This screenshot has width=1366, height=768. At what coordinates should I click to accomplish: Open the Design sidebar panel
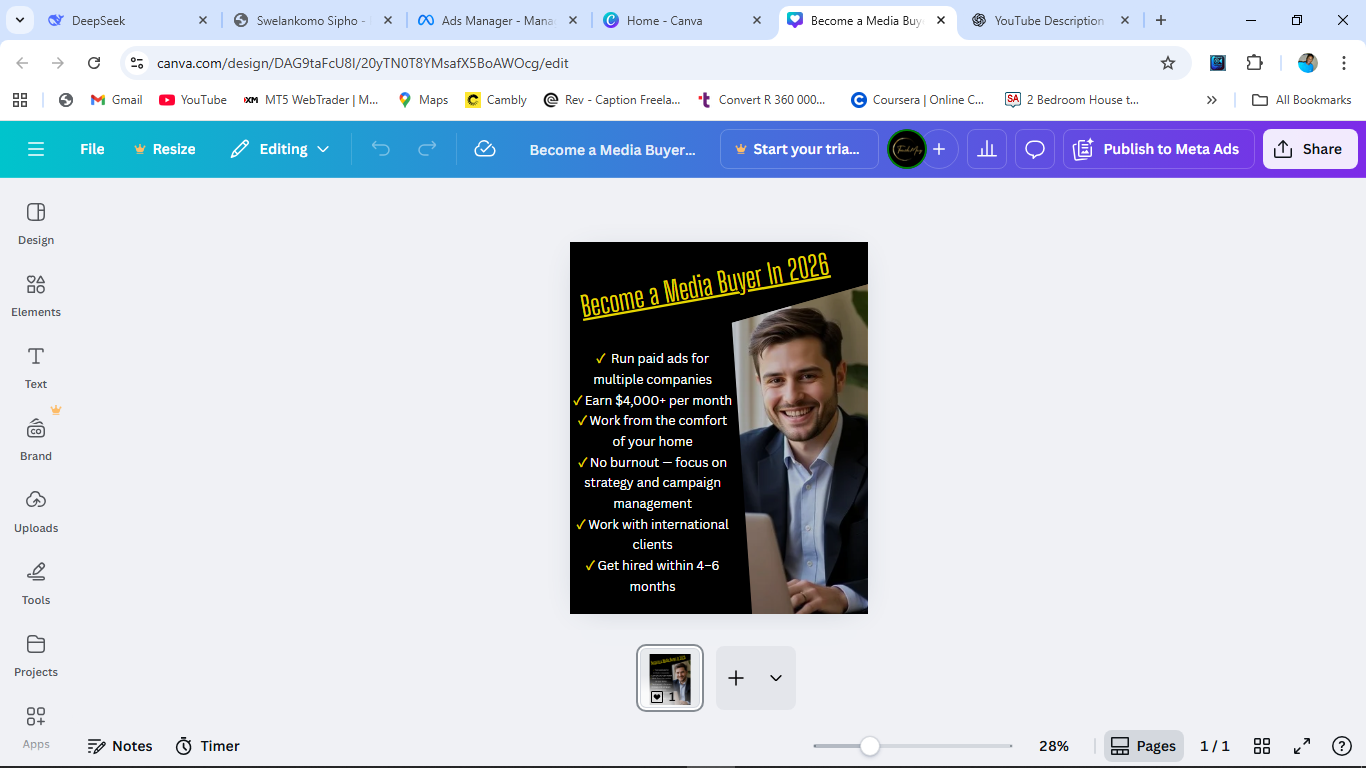pyautogui.click(x=36, y=223)
